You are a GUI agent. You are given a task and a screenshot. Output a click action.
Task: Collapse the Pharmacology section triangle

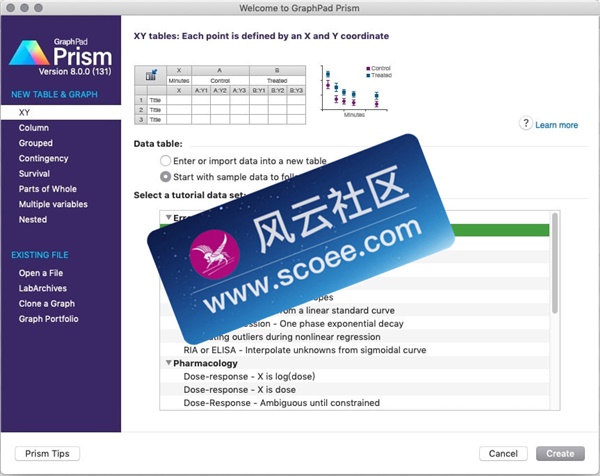pos(167,363)
